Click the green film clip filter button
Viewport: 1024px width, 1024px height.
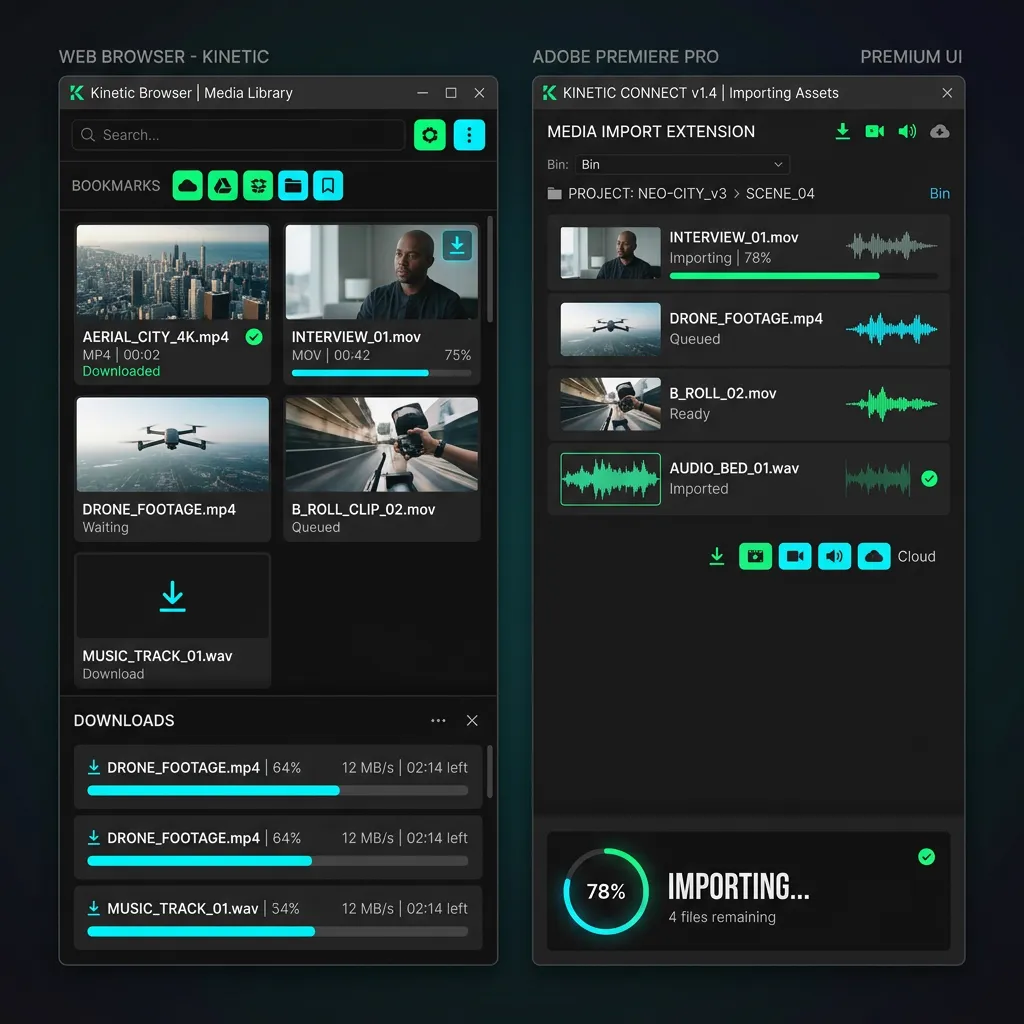[756, 556]
